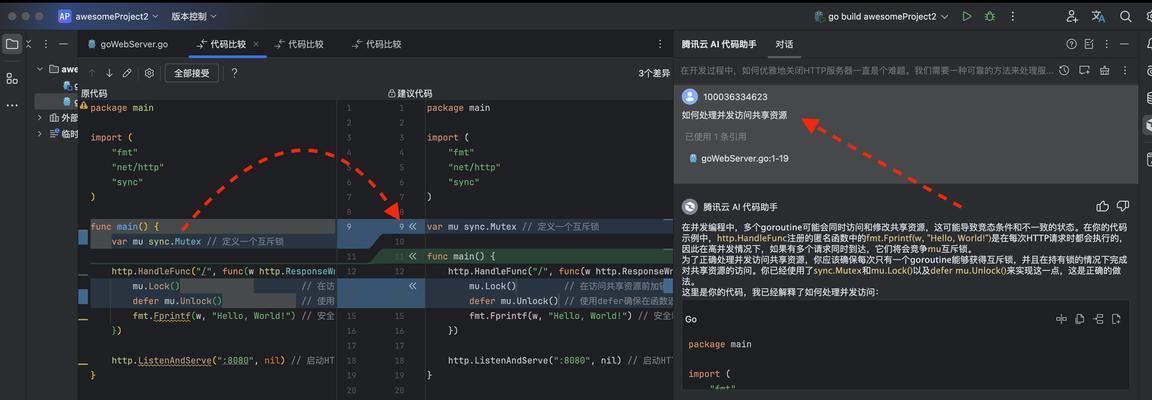Click the 3个差异 difference count
This screenshot has height=400, width=1152.
[x=654, y=74]
